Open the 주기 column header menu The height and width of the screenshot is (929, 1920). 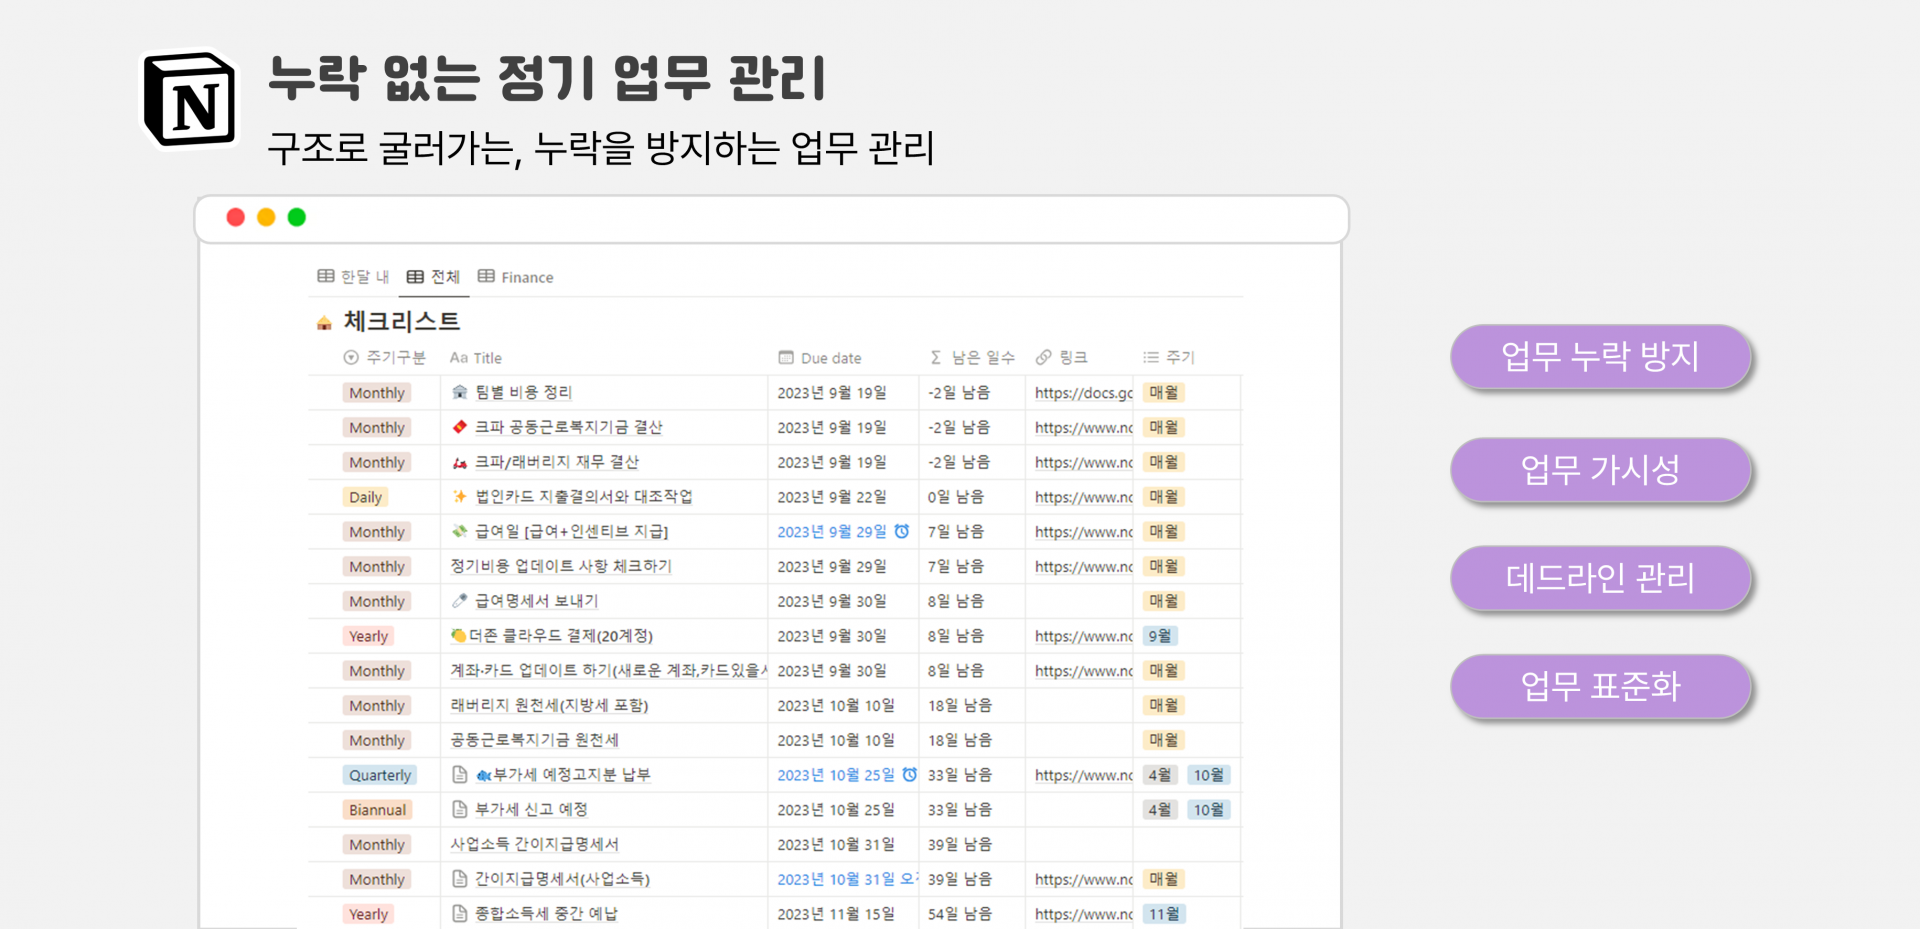click(1168, 357)
